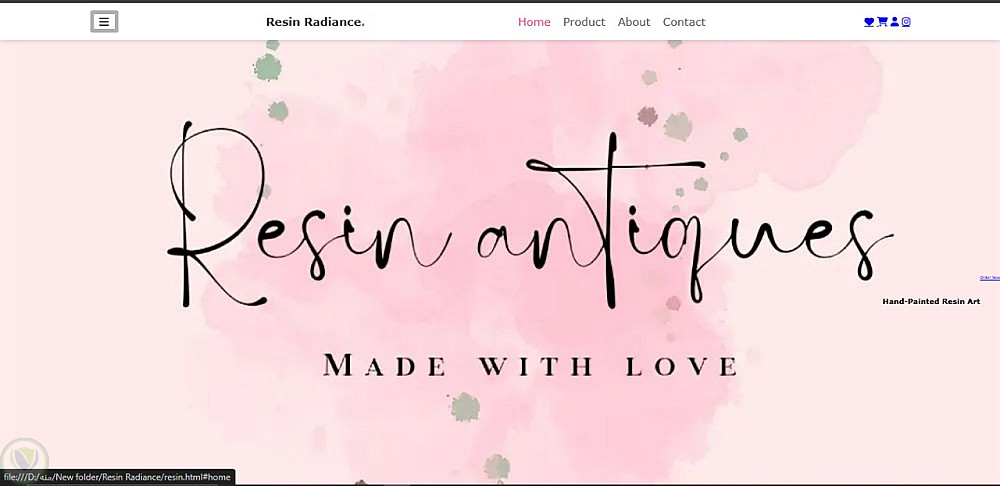Viewport: 1000px width, 486px height.
Task: Click the user account icon
Action: [894, 22]
